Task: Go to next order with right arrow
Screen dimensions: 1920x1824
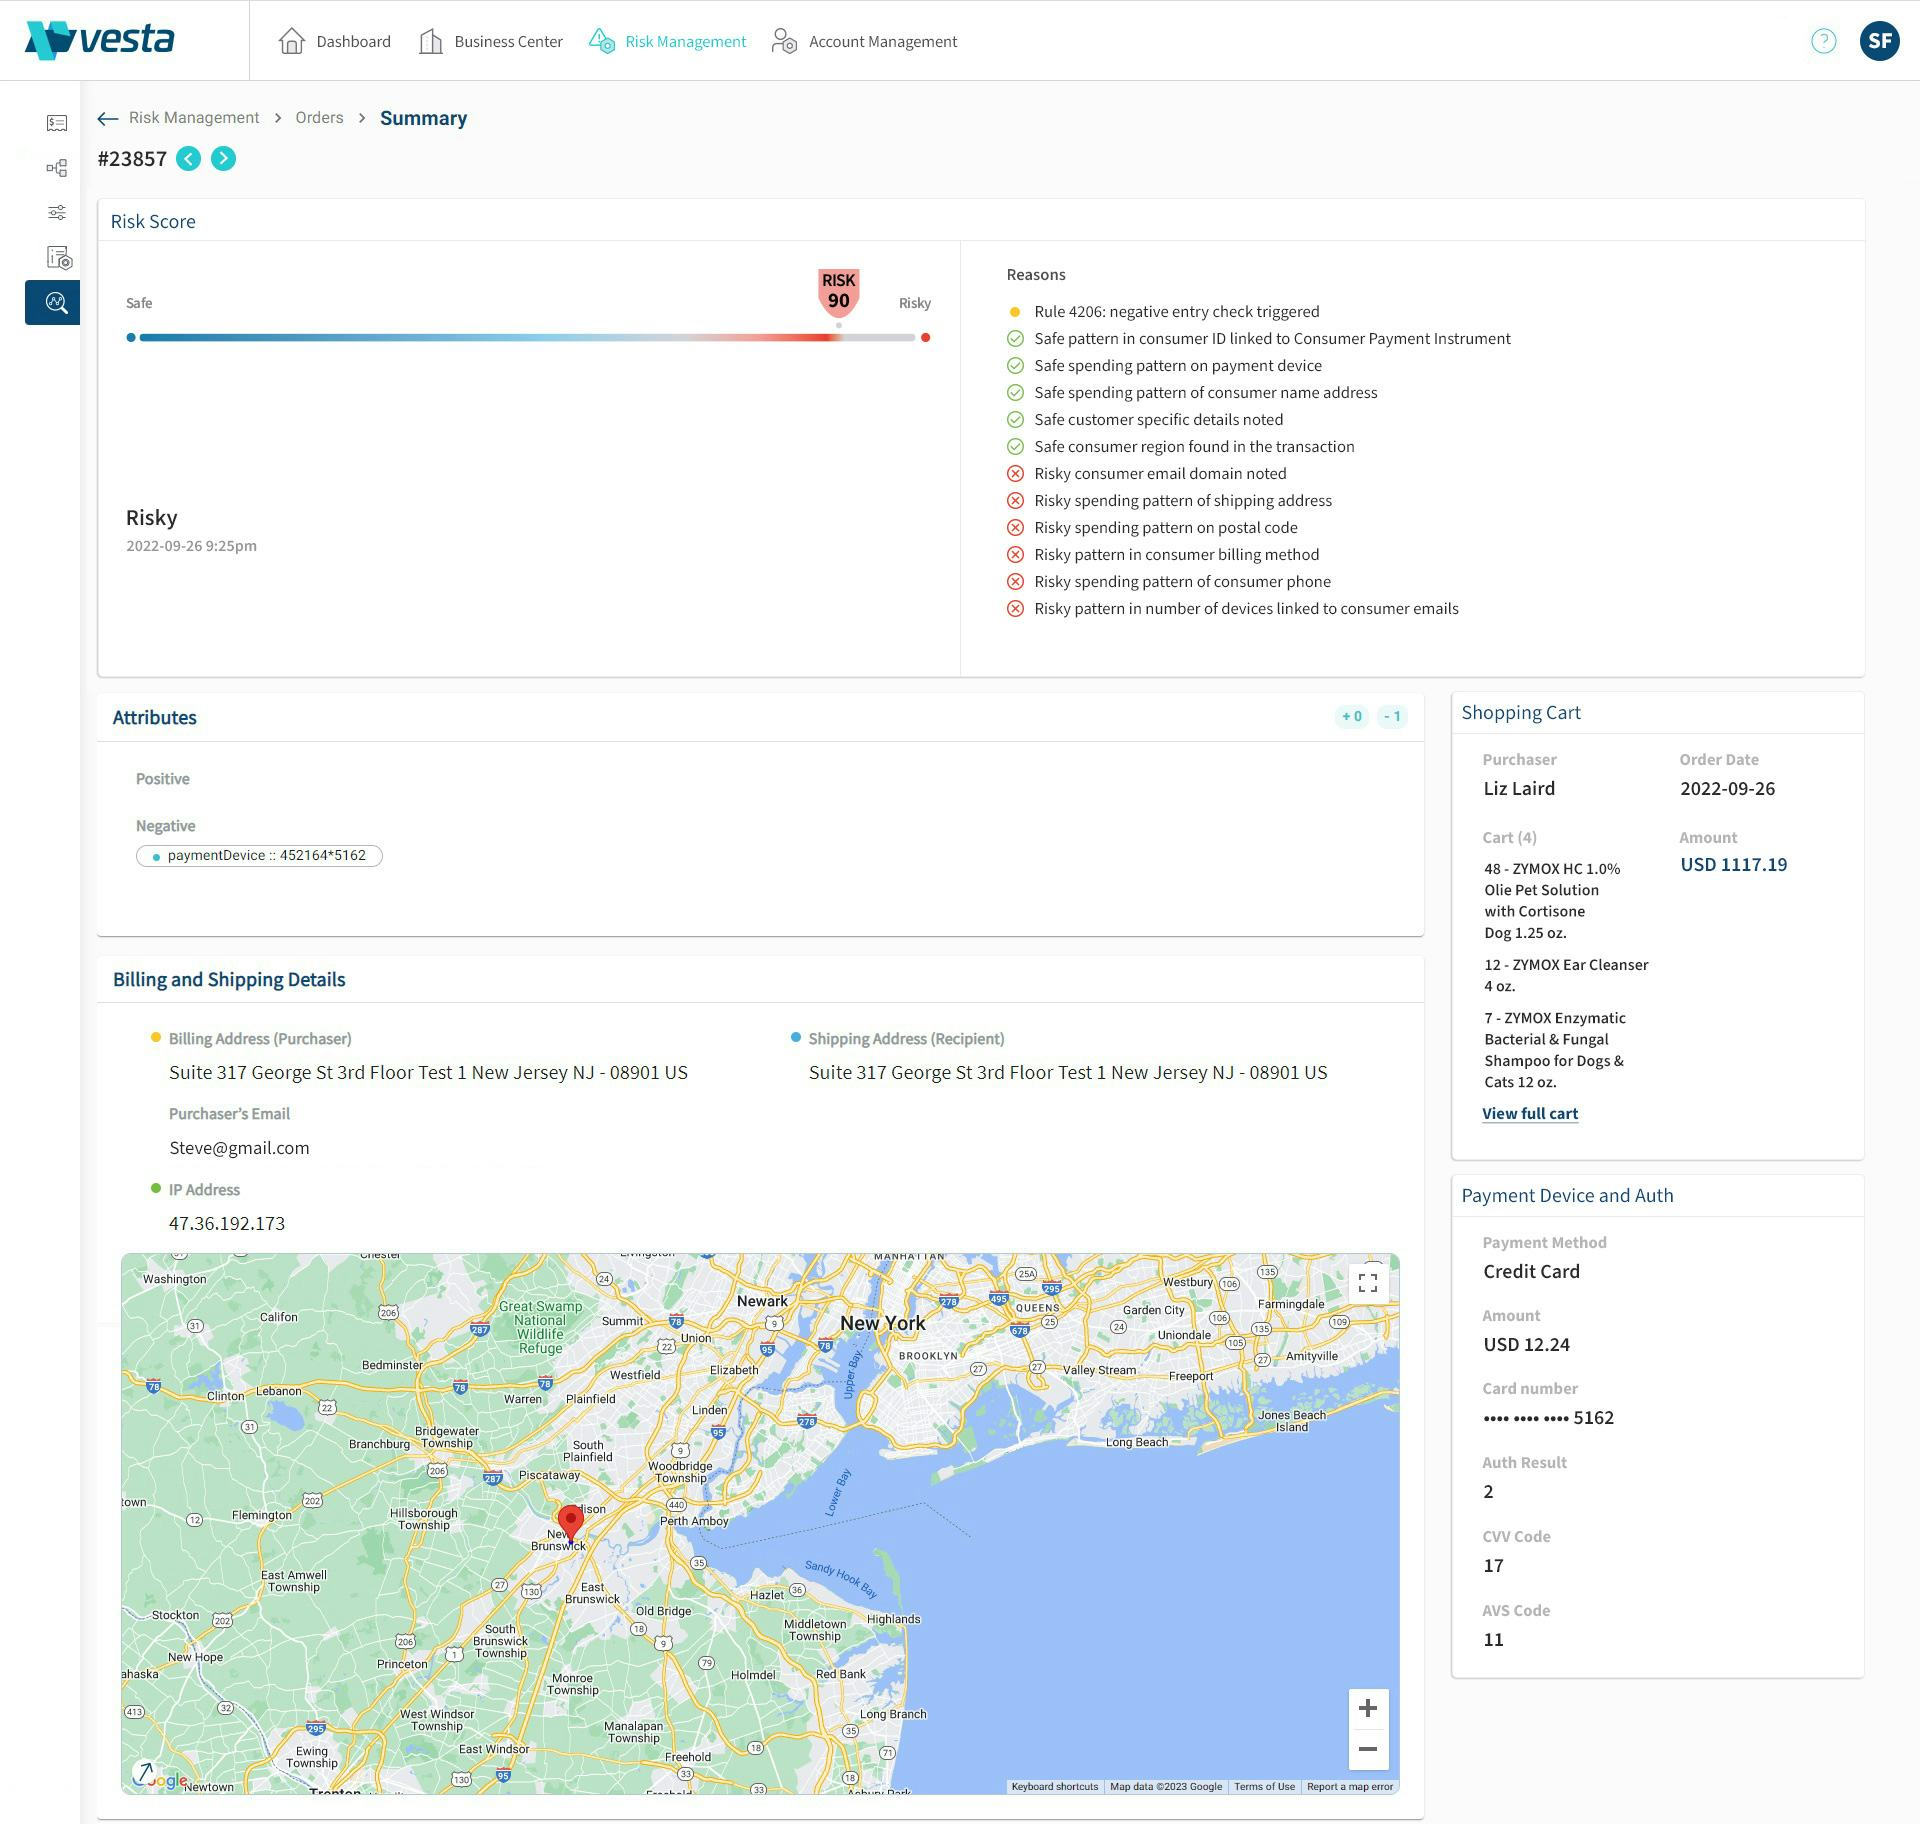Action: click(223, 159)
